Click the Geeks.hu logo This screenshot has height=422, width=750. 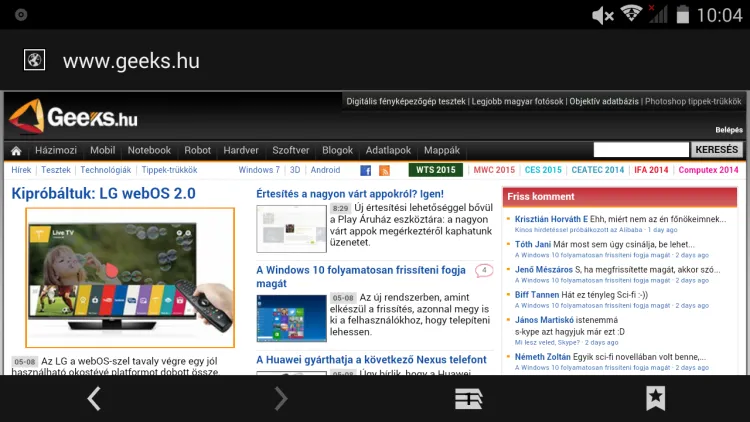[73, 117]
